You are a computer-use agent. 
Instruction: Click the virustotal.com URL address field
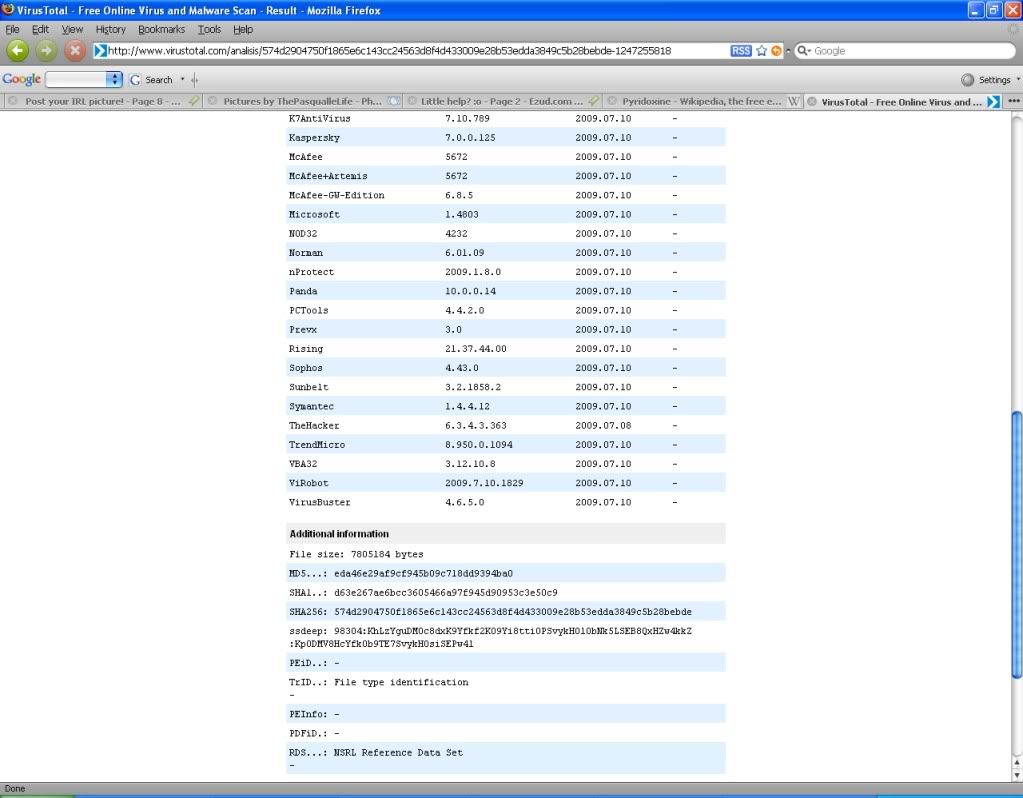(x=400, y=51)
